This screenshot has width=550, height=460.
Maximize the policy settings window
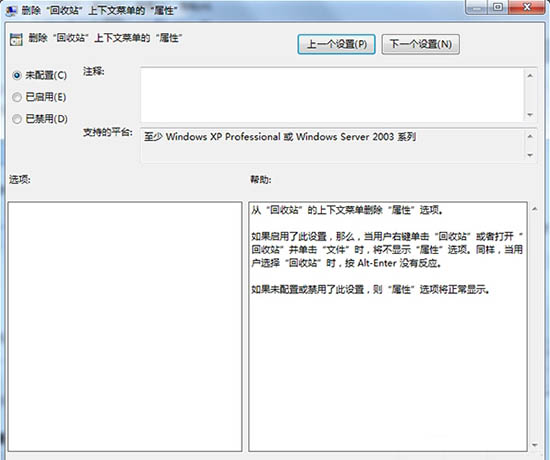pos(498,7)
